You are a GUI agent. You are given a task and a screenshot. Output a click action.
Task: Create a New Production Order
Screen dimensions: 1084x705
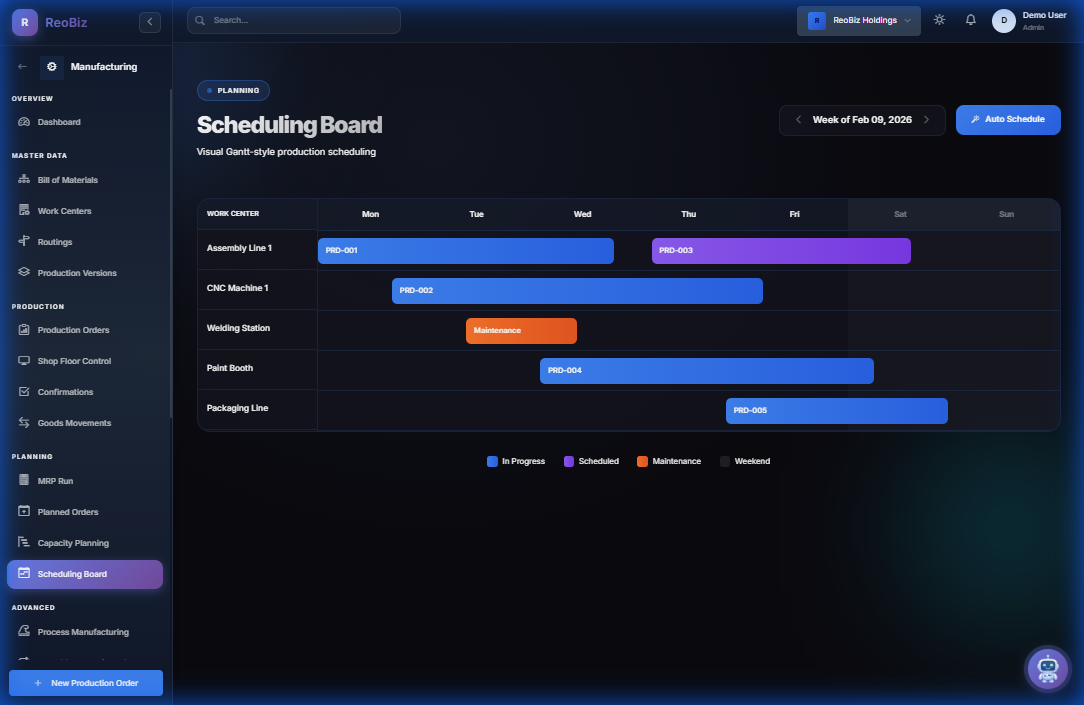point(85,683)
